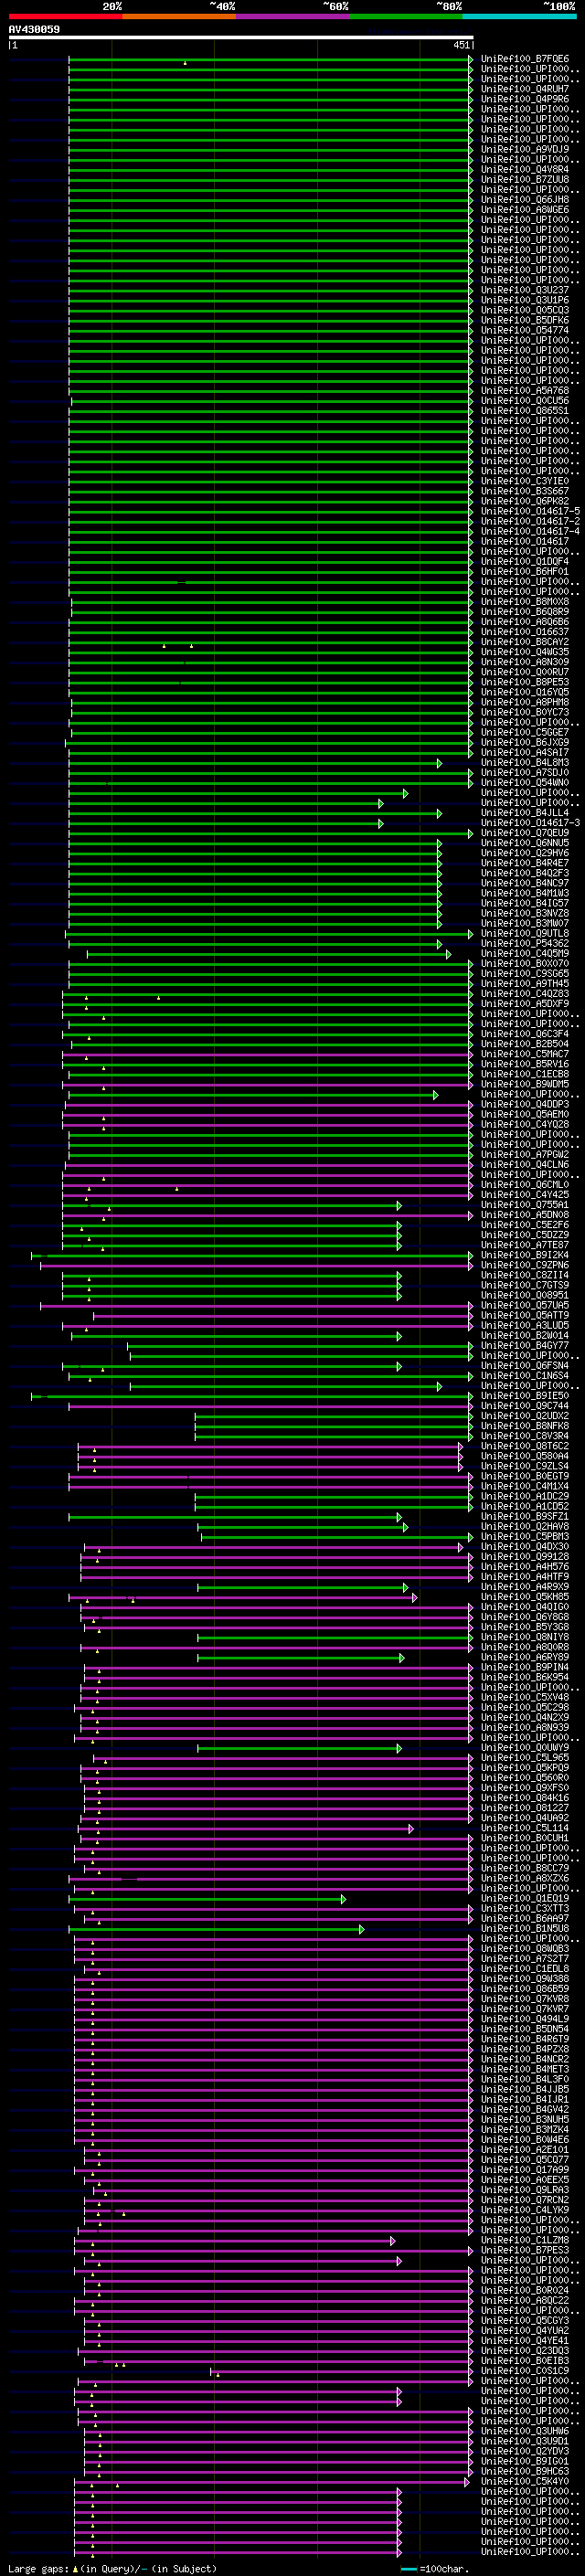Select the UniRef100_A5A768 label
This screenshot has height=2576, width=585.
(525, 390)
